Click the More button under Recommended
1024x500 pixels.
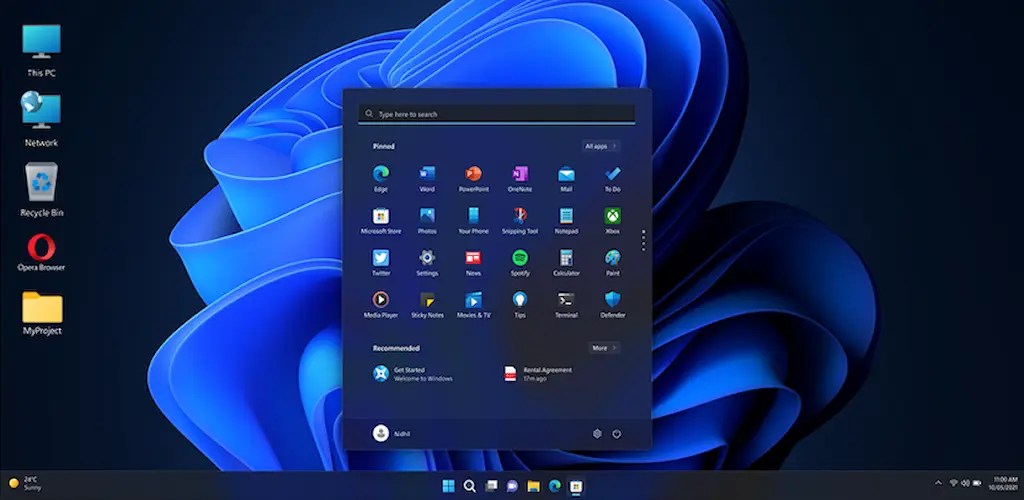pos(603,348)
